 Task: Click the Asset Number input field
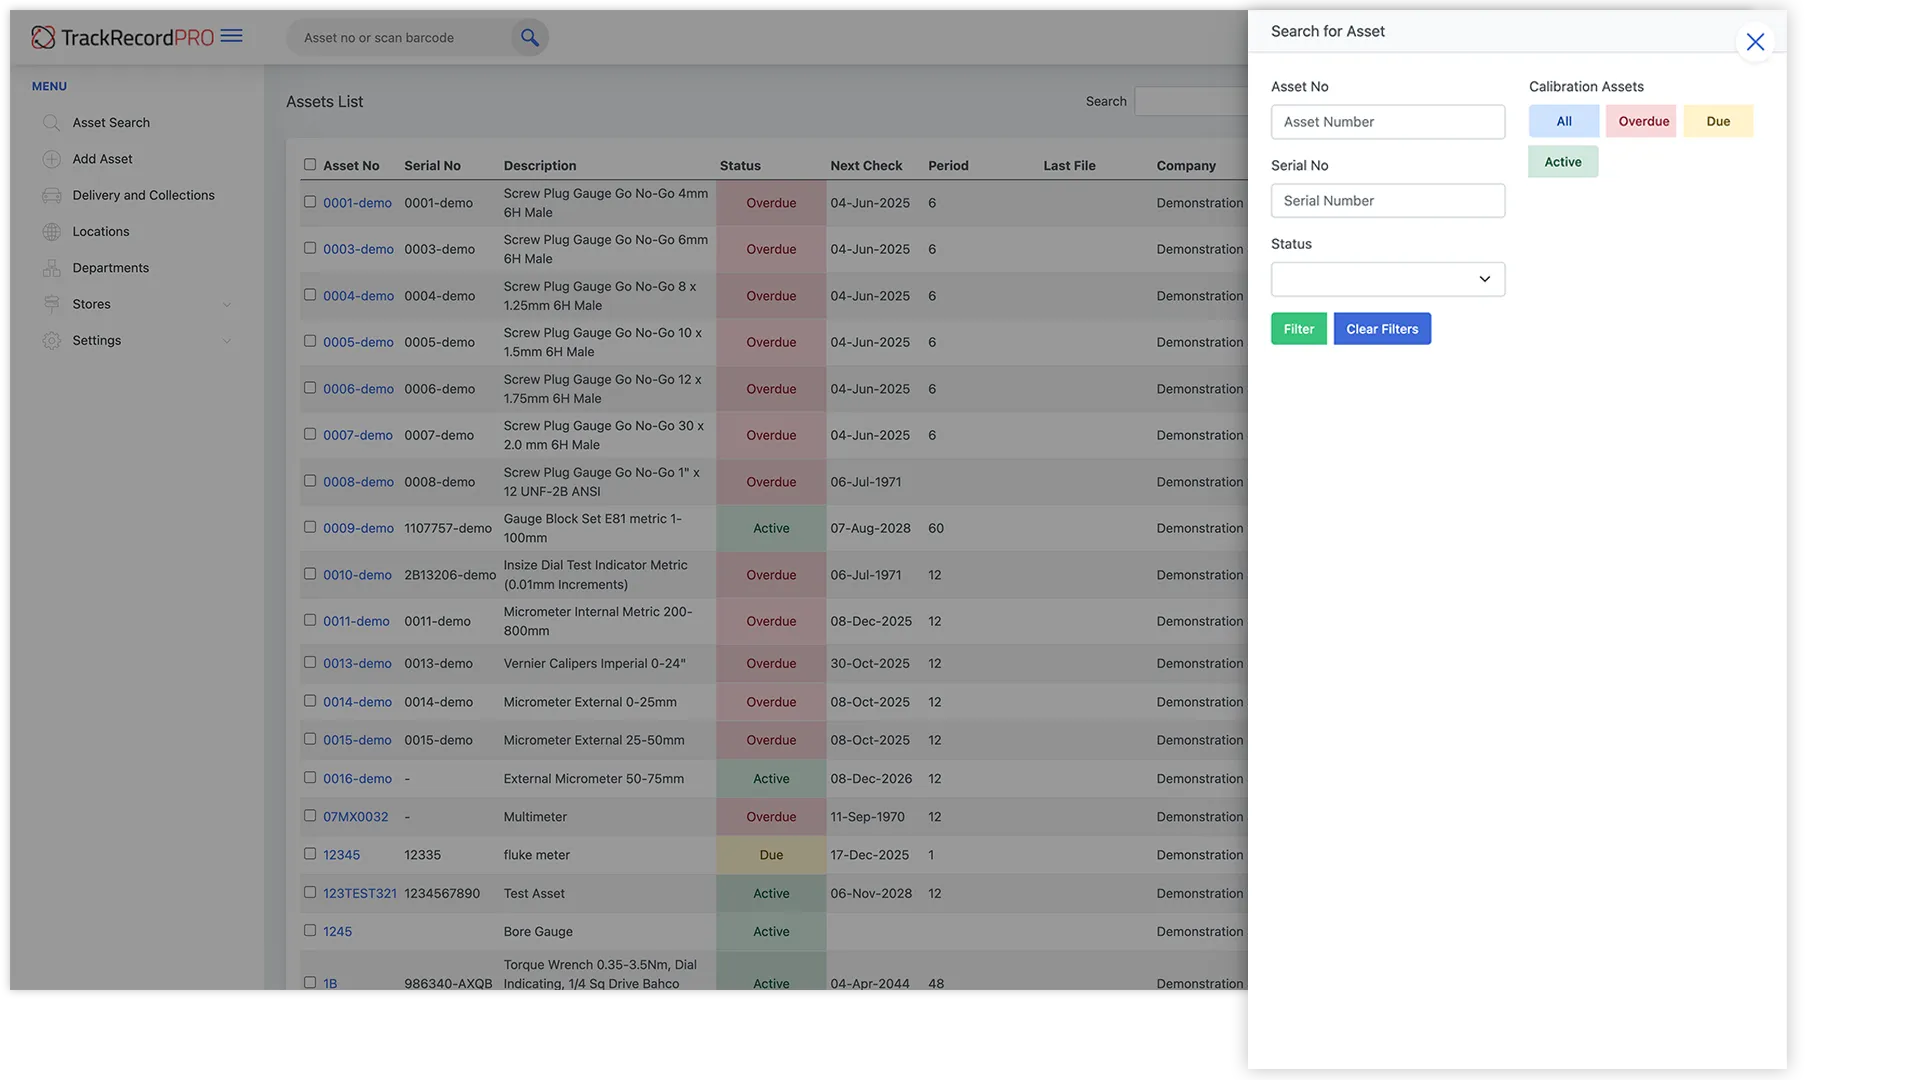click(1387, 121)
